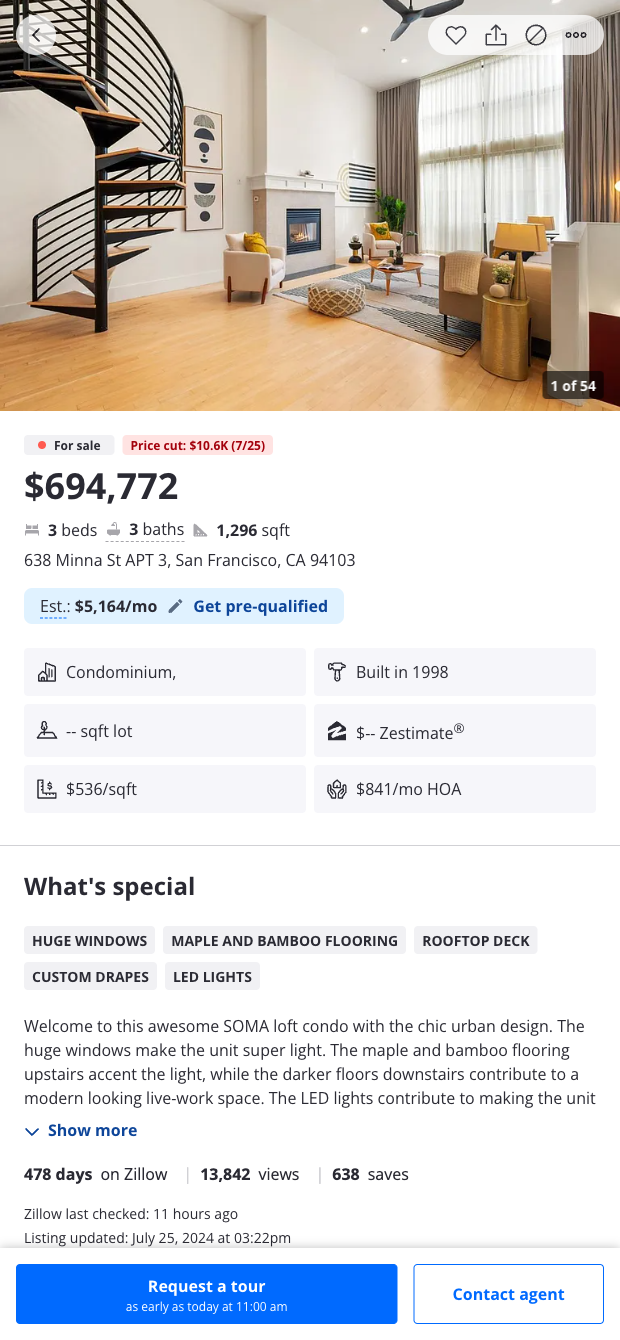
Task: Hide this home with block icon
Action: point(536,36)
